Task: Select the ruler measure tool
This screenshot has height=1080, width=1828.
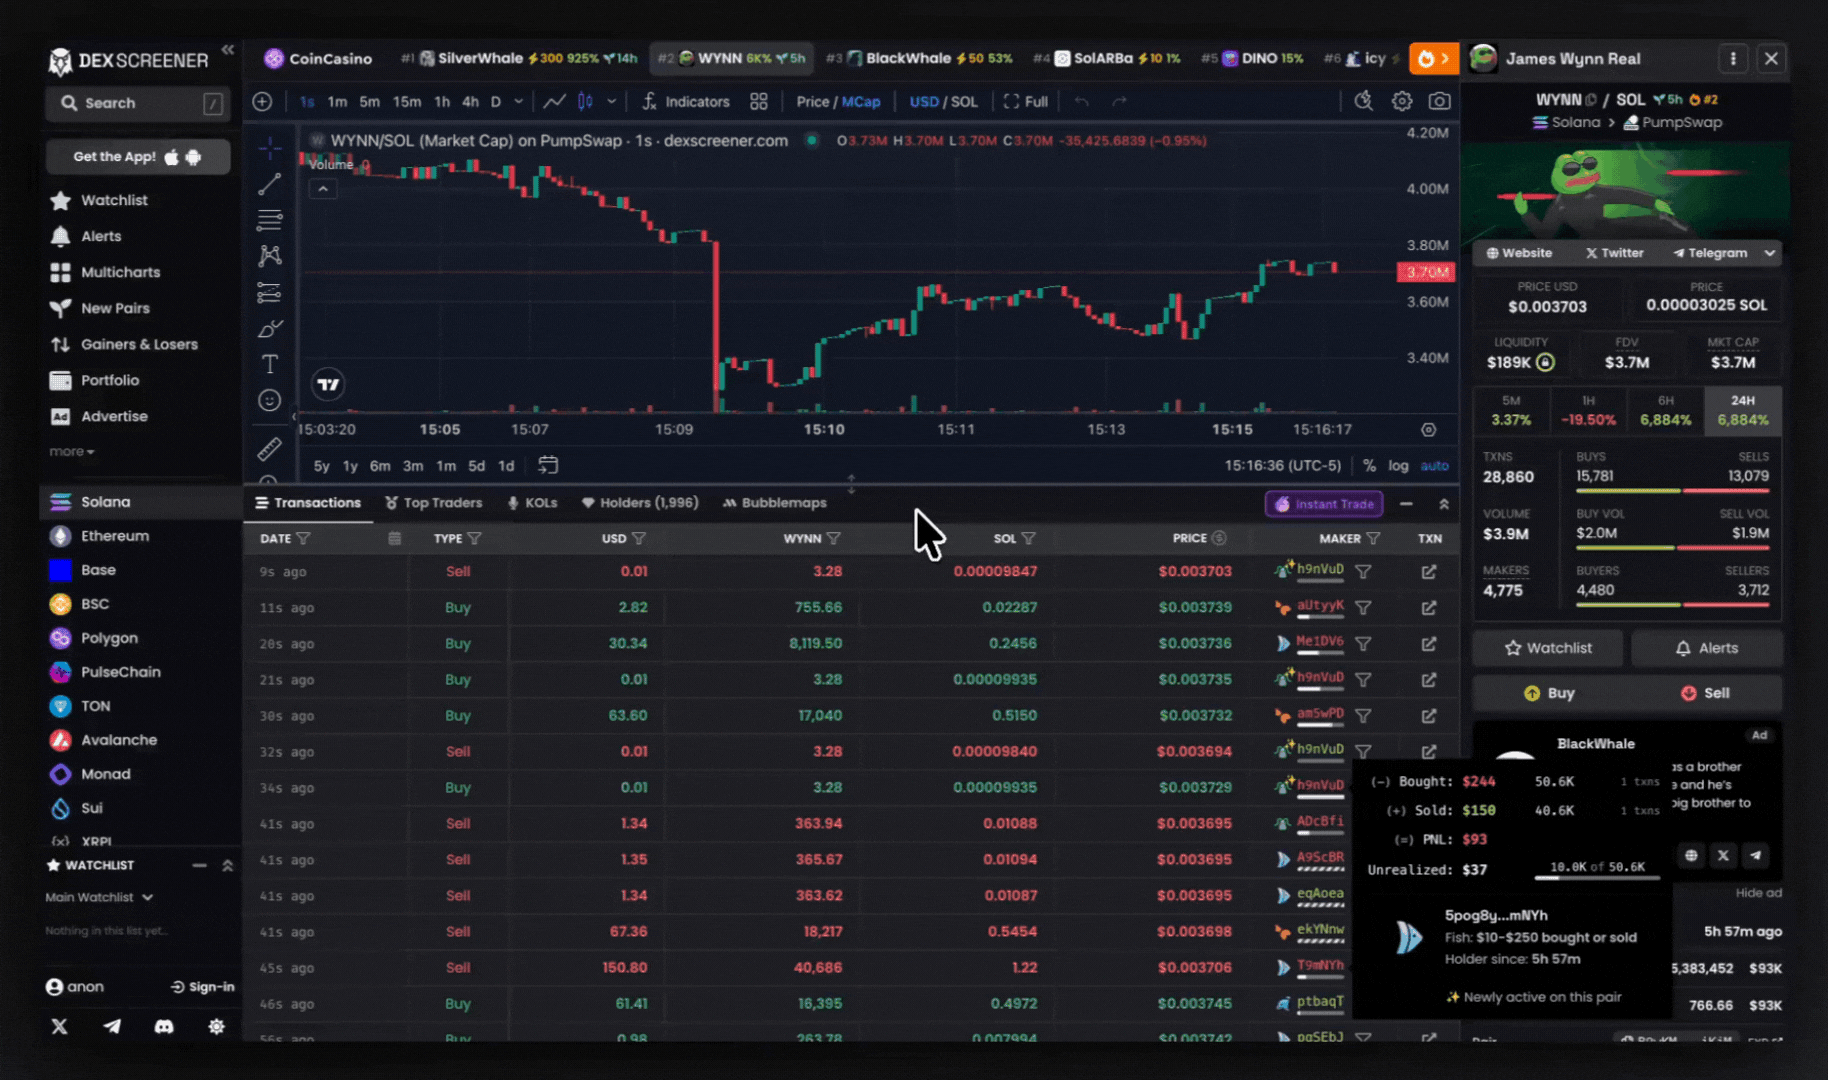Action: 269,450
